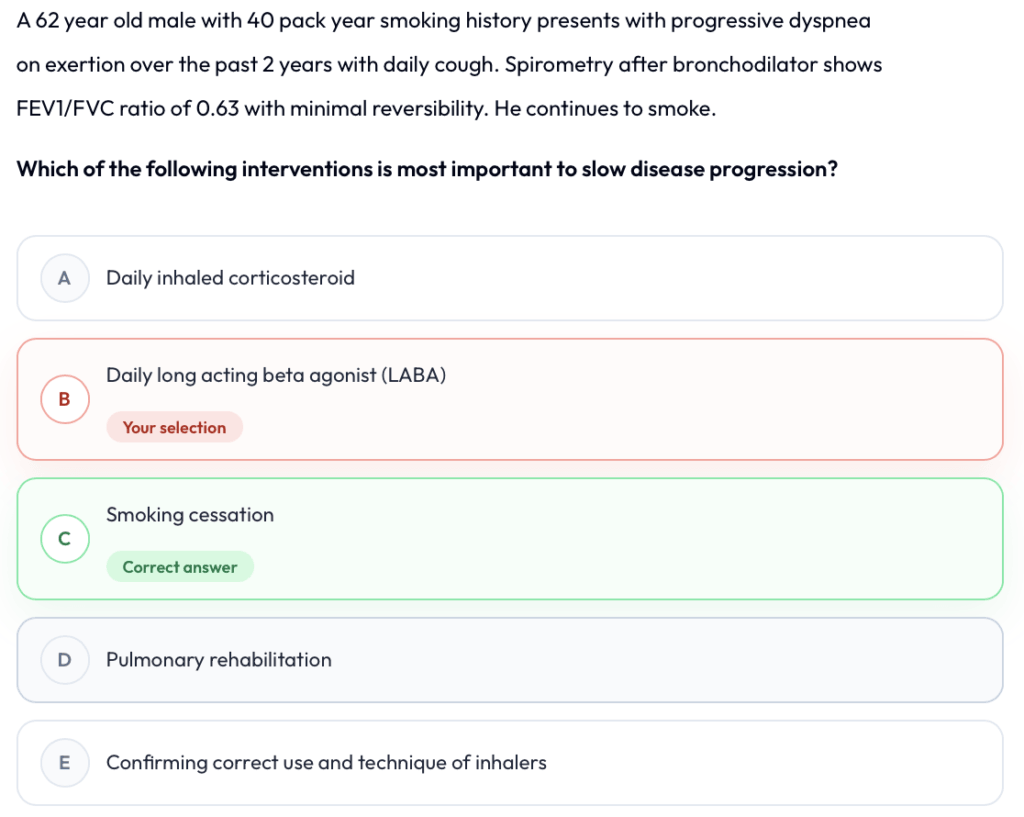Select 'Daily inhaled corticosteroid' answer text
Screen dimensions: 1024x817
(x=231, y=278)
